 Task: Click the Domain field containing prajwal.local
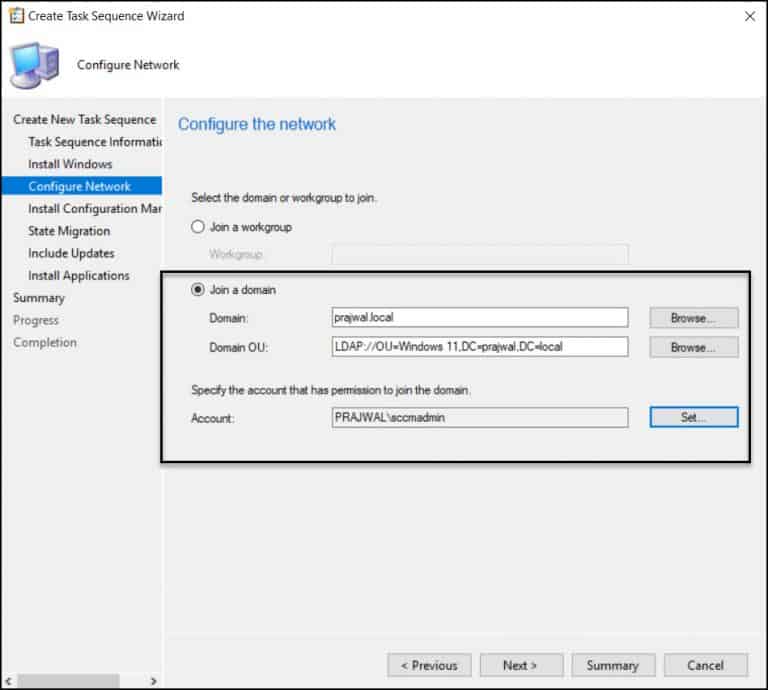480,317
